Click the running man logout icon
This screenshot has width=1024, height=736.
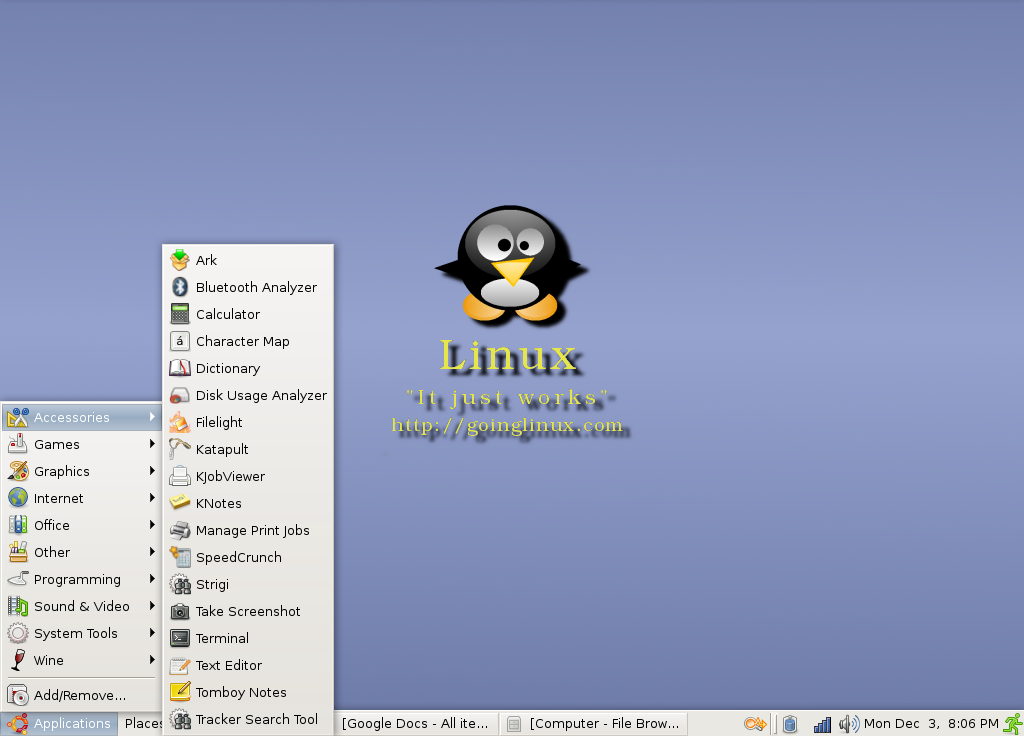click(1014, 723)
